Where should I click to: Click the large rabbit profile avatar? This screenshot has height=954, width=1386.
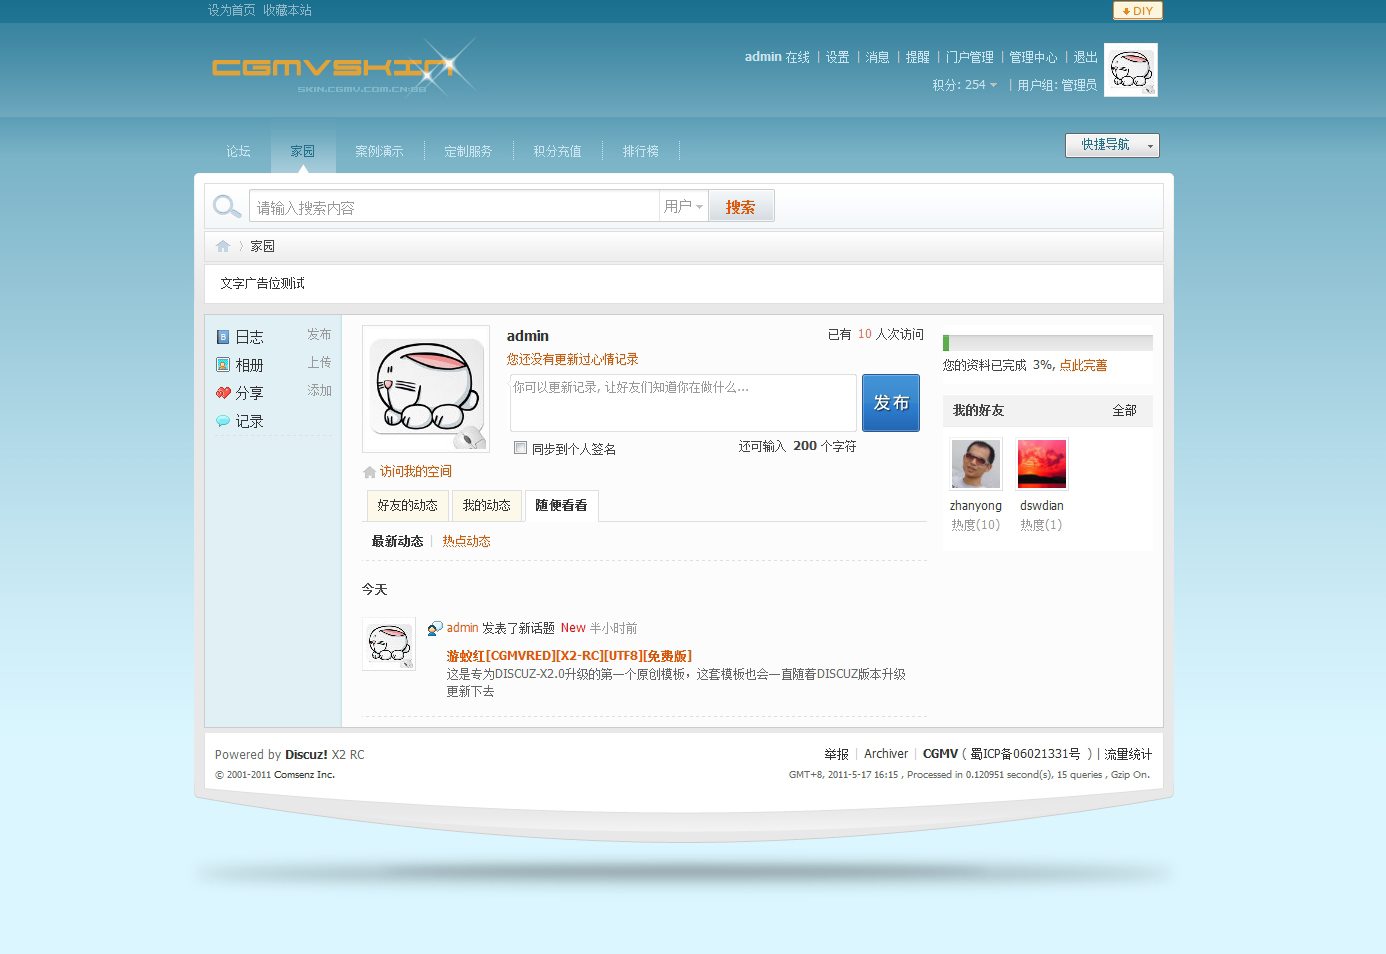pyautogui.click(x=426, y=389)
